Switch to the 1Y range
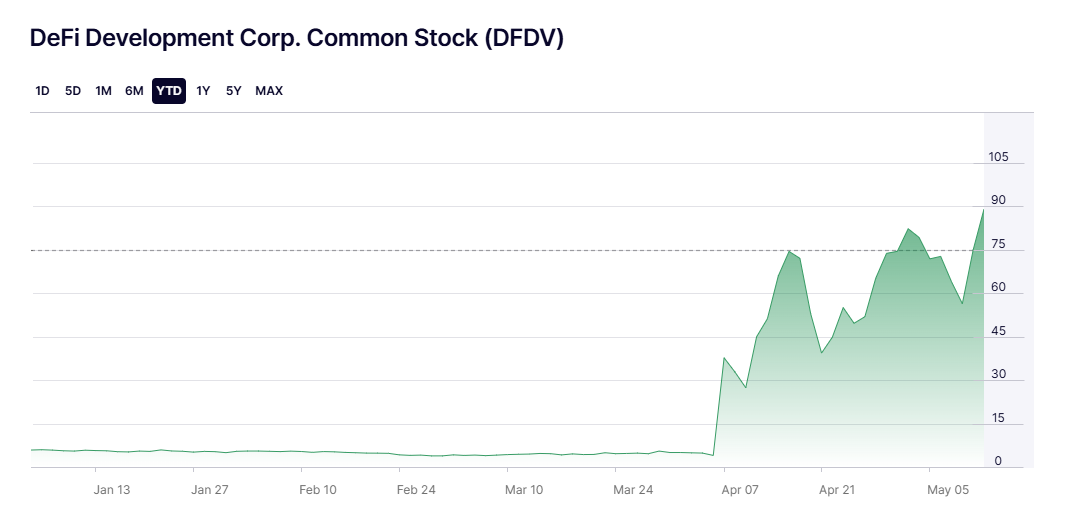This screenshot has width=1071, height=516. pyautogui.click(x=203, y=91)
